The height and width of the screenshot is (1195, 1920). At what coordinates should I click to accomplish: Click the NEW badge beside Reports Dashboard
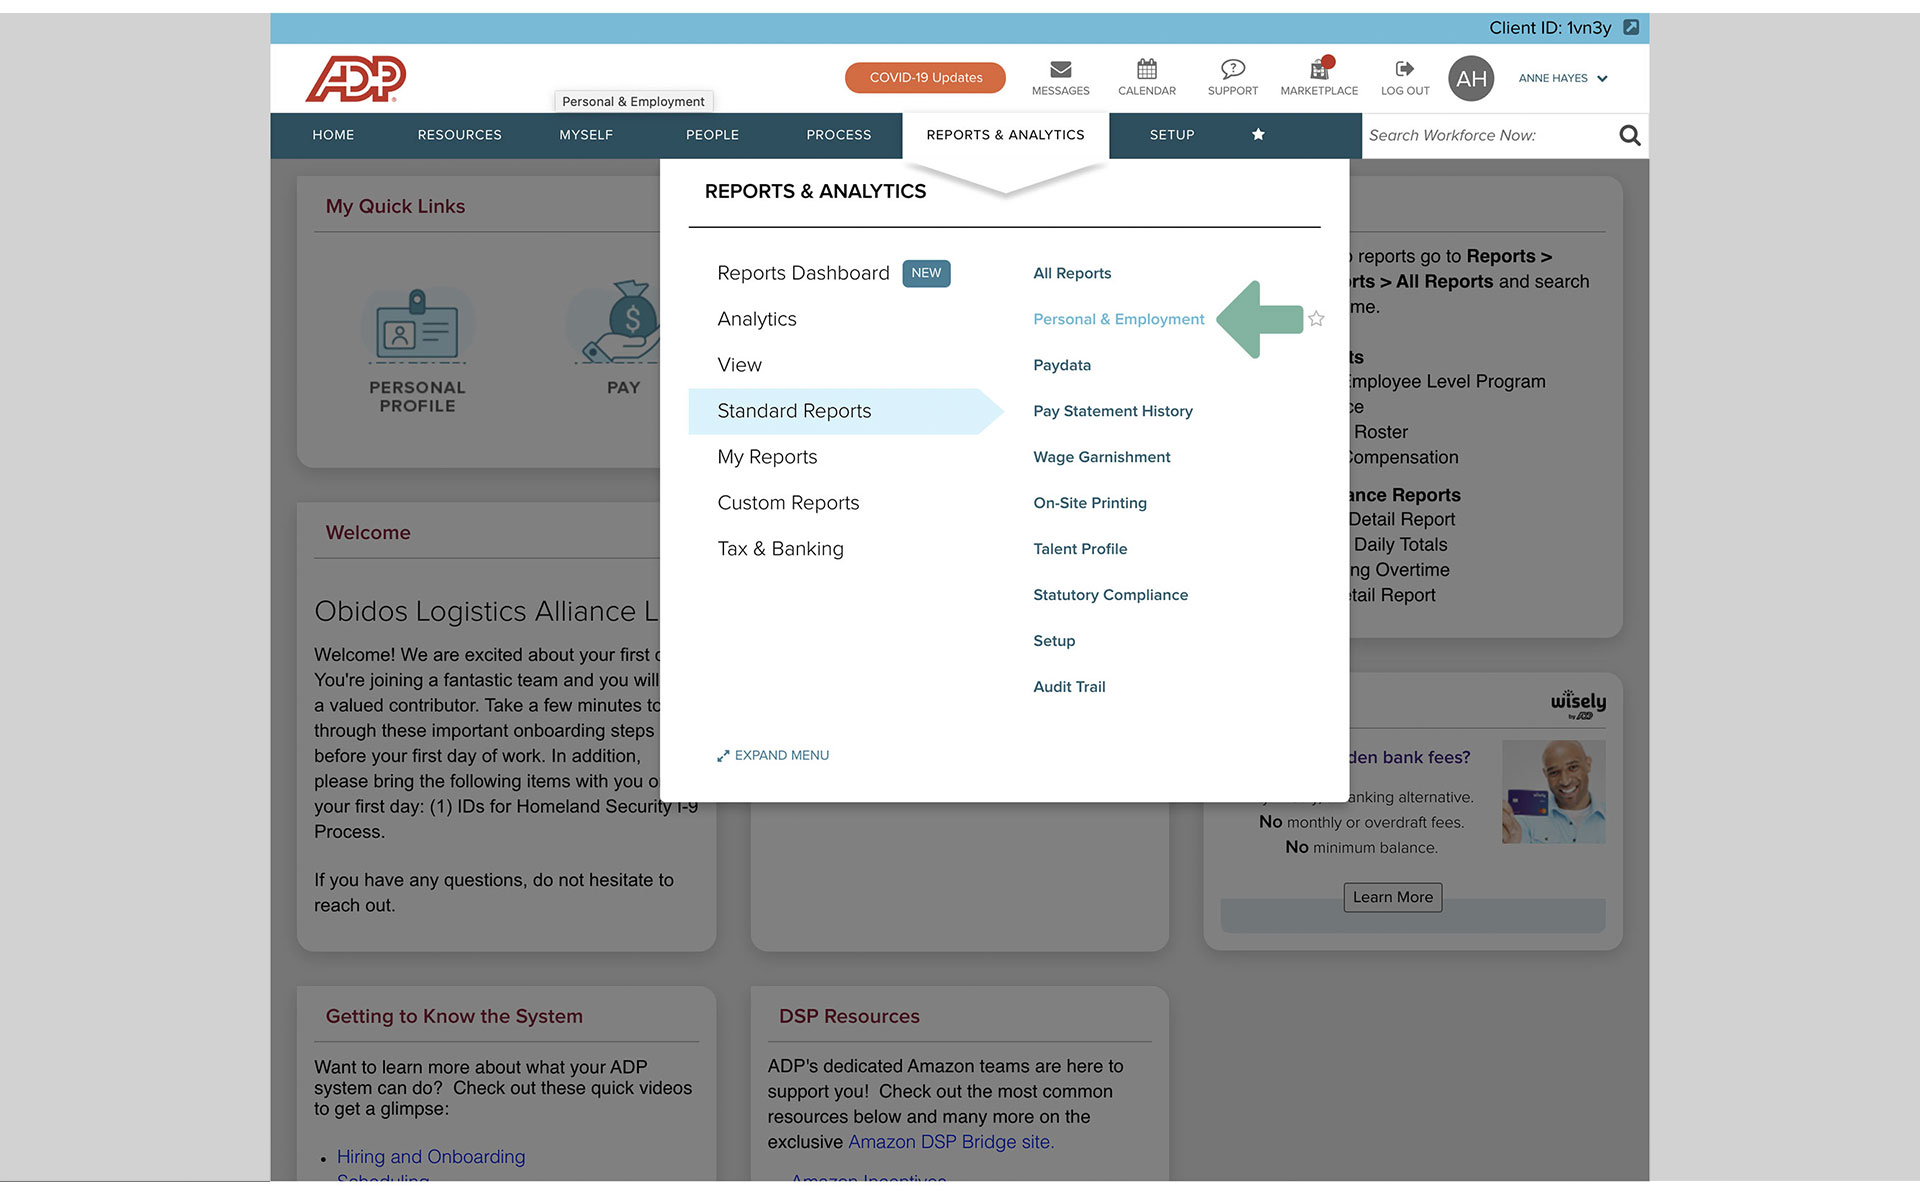[x=926, y=273]
